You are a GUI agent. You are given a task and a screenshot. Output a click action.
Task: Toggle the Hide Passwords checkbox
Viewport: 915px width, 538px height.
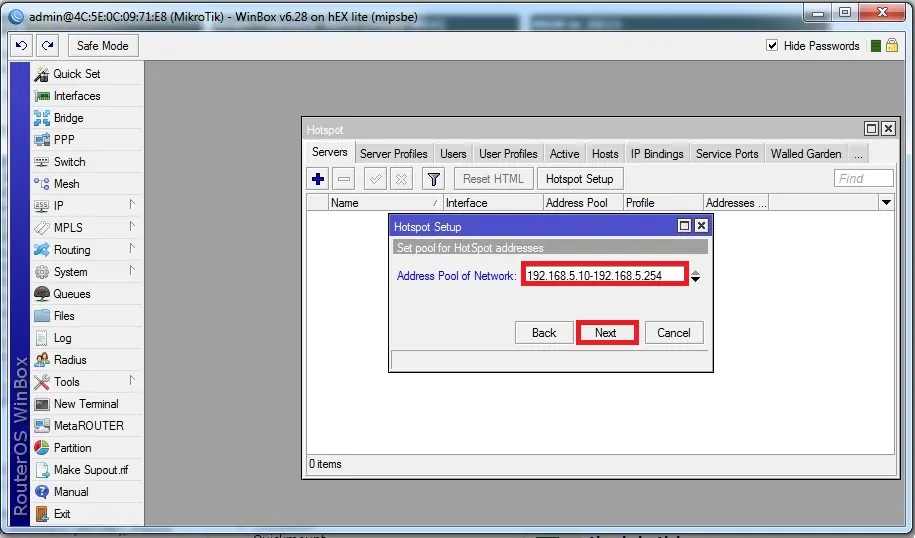(772, 46)
